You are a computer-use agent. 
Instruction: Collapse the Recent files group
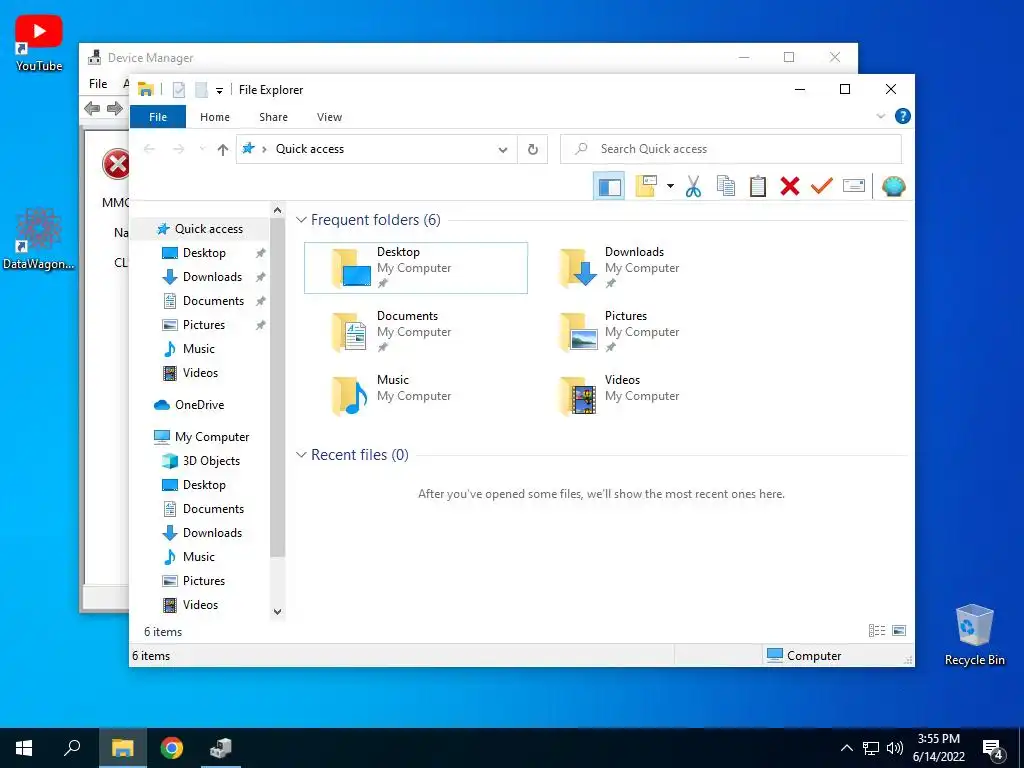click(301, 454)
